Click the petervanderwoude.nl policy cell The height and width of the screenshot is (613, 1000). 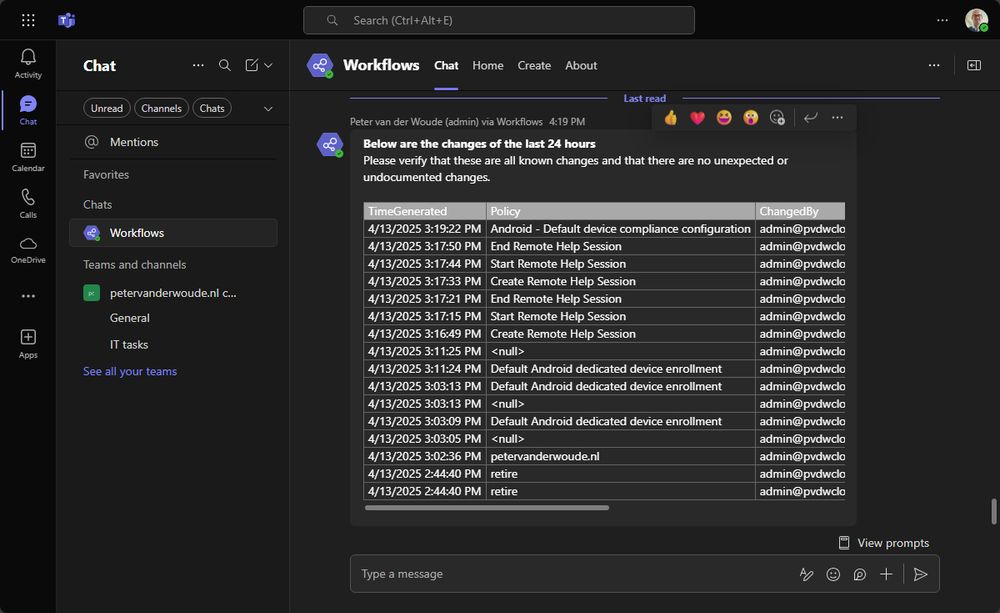point(621,456)
